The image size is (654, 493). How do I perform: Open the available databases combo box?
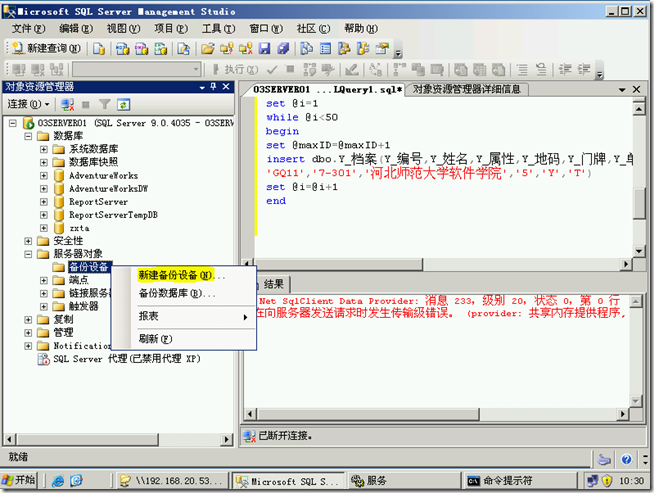coord(137,69)
